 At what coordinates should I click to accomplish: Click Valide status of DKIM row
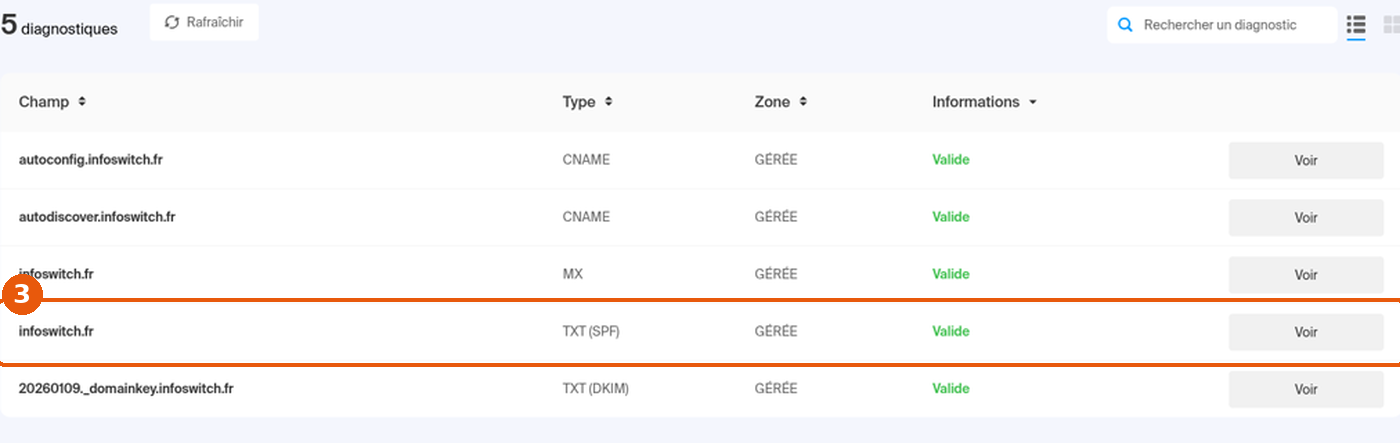[951, 388]
